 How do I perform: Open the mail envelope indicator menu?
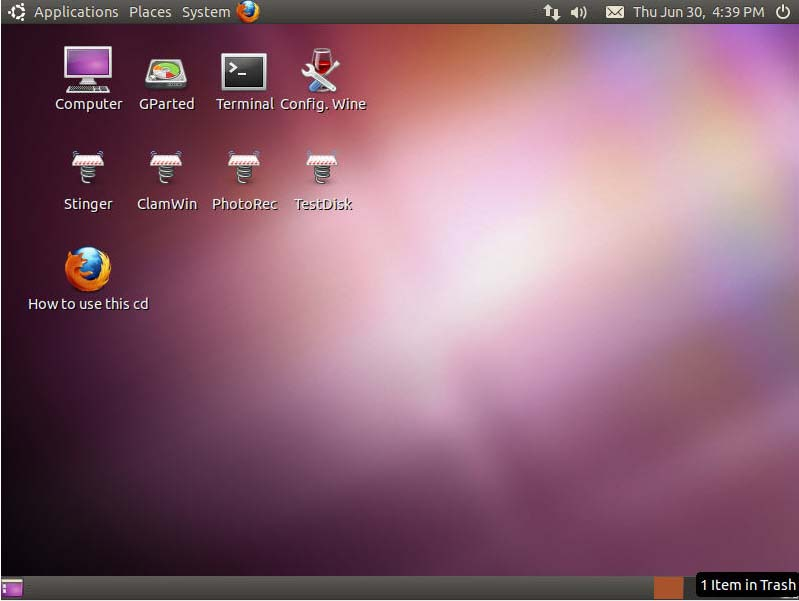(x=614, y=12)
